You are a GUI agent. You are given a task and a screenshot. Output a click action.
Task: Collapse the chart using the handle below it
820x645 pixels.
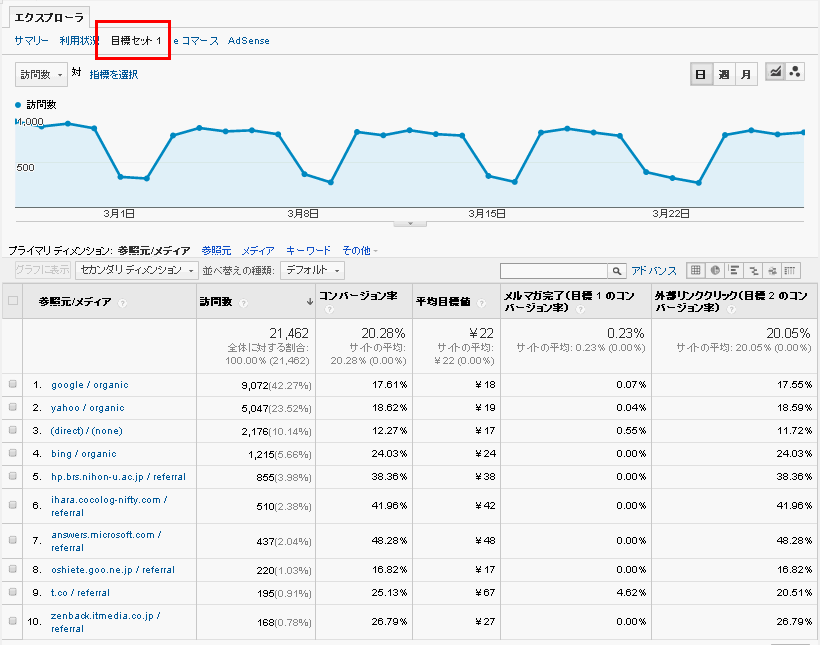pos(409,224)
